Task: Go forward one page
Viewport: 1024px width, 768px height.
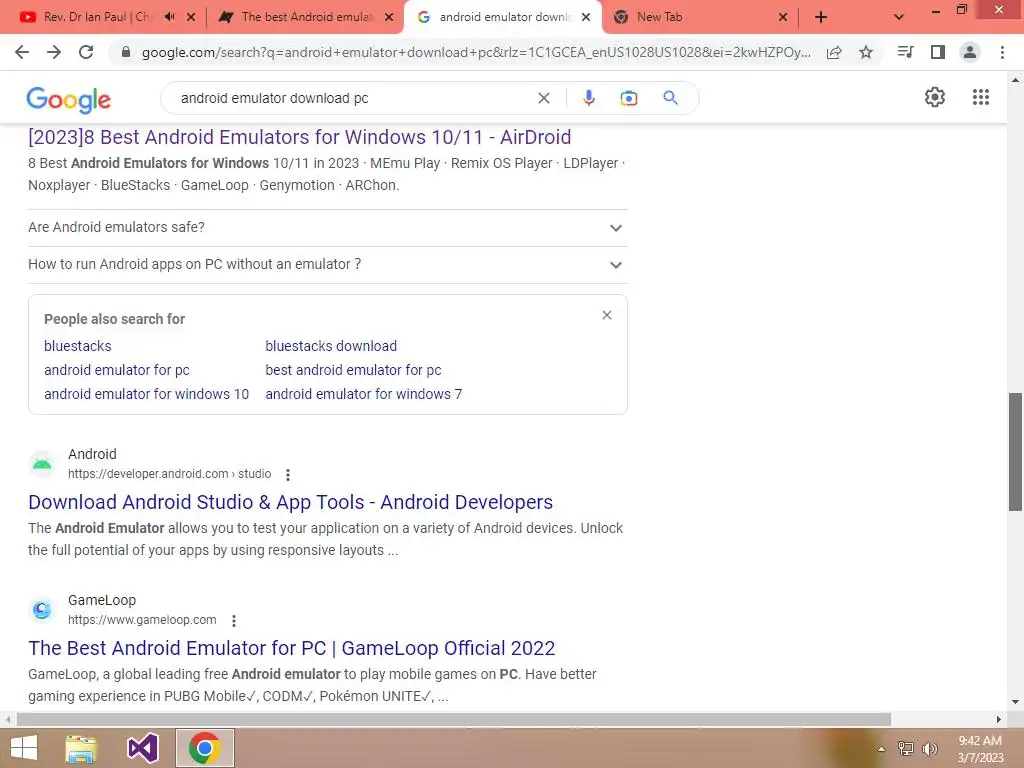Action: (x=54, y=52)
